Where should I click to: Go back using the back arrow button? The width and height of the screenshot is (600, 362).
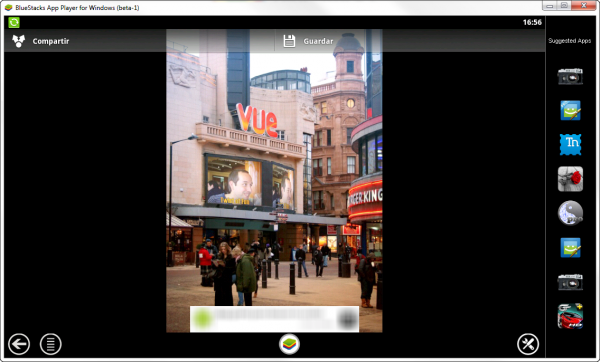point(19,344)
